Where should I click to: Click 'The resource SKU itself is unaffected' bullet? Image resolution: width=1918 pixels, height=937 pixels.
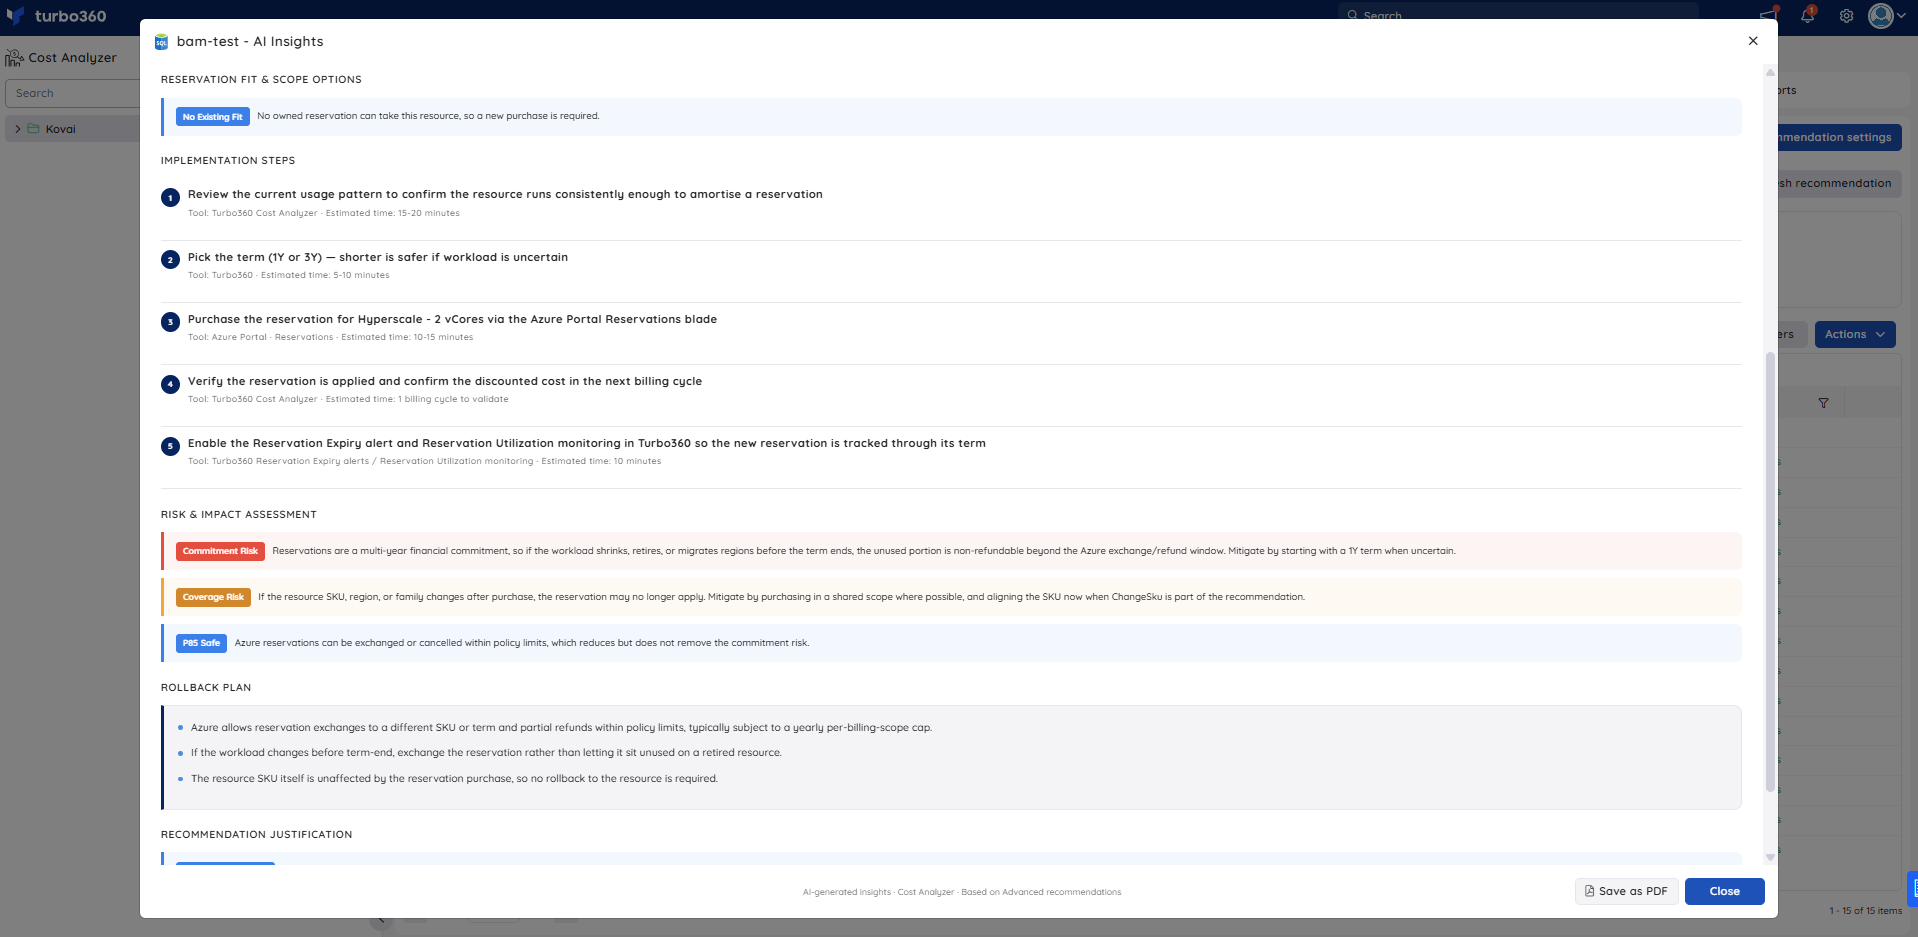(454, 778)
